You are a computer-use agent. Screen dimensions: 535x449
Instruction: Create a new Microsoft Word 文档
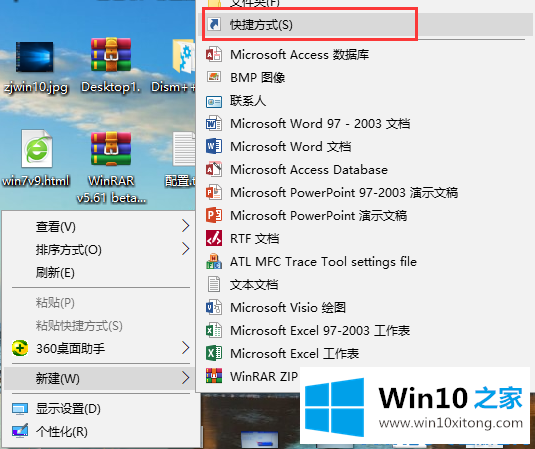coord(291,147)
